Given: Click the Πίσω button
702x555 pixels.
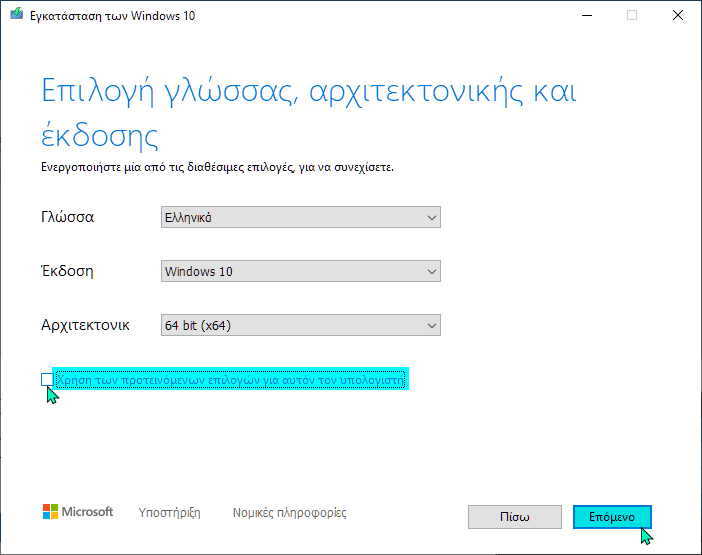Looking at the screenshot, I should click(515, 517).
